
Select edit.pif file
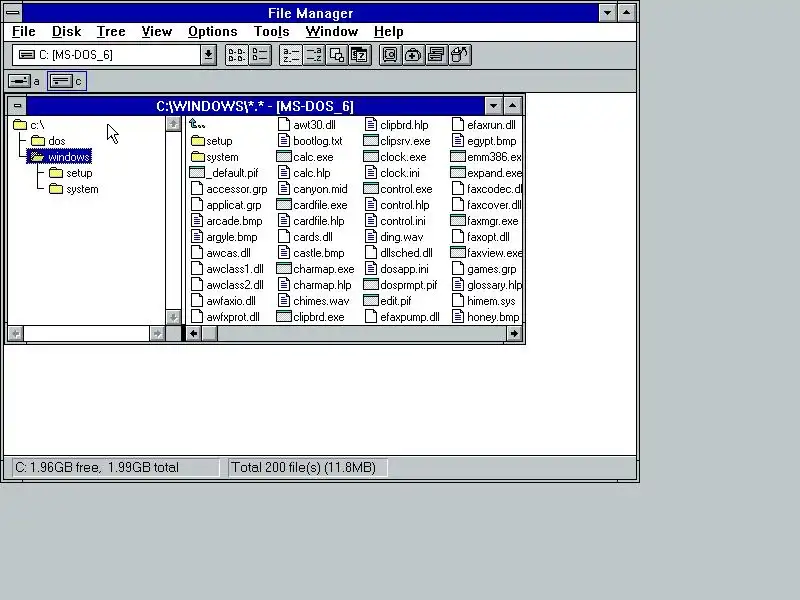click(387, 301)
